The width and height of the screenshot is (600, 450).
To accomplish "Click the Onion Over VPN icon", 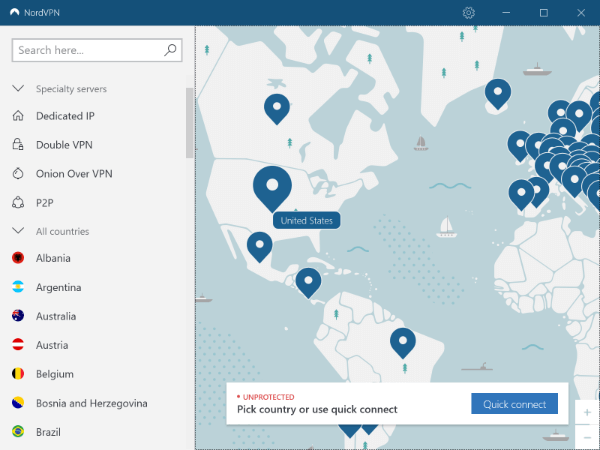I will tap(18, 173).
